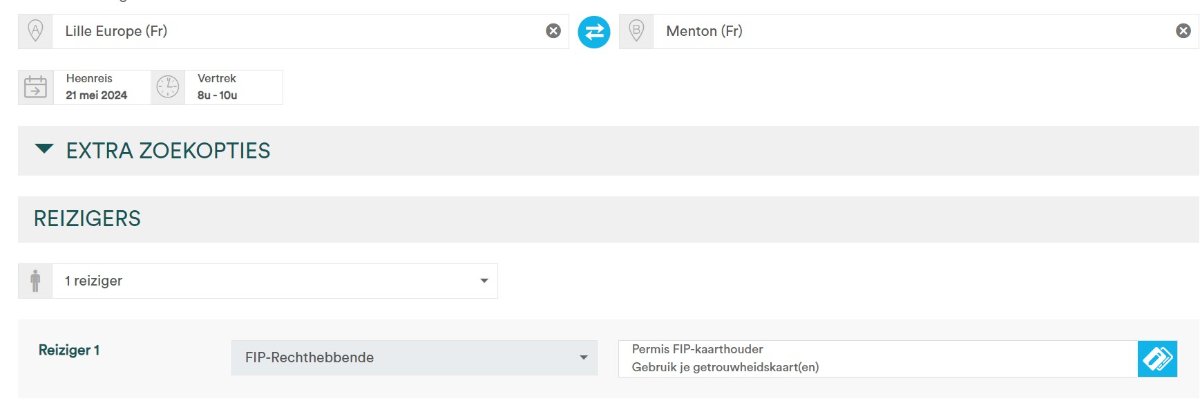1200x401 pixels.
Task: Click the FIP-Rechthebbende dropdown arrow
Action: (x=583, y=358)
